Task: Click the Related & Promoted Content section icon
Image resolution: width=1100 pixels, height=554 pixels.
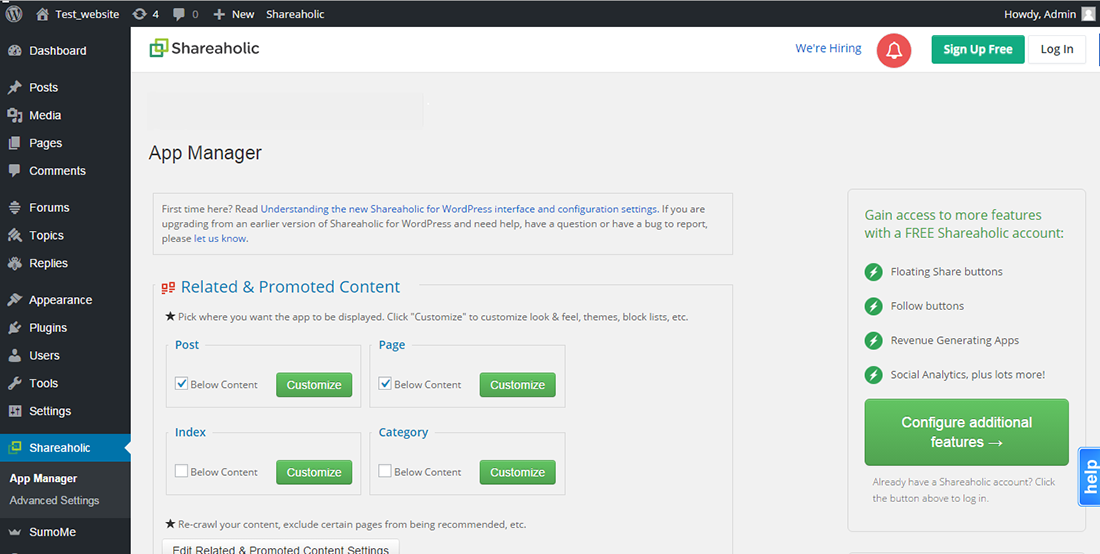Action: (168, 288)
